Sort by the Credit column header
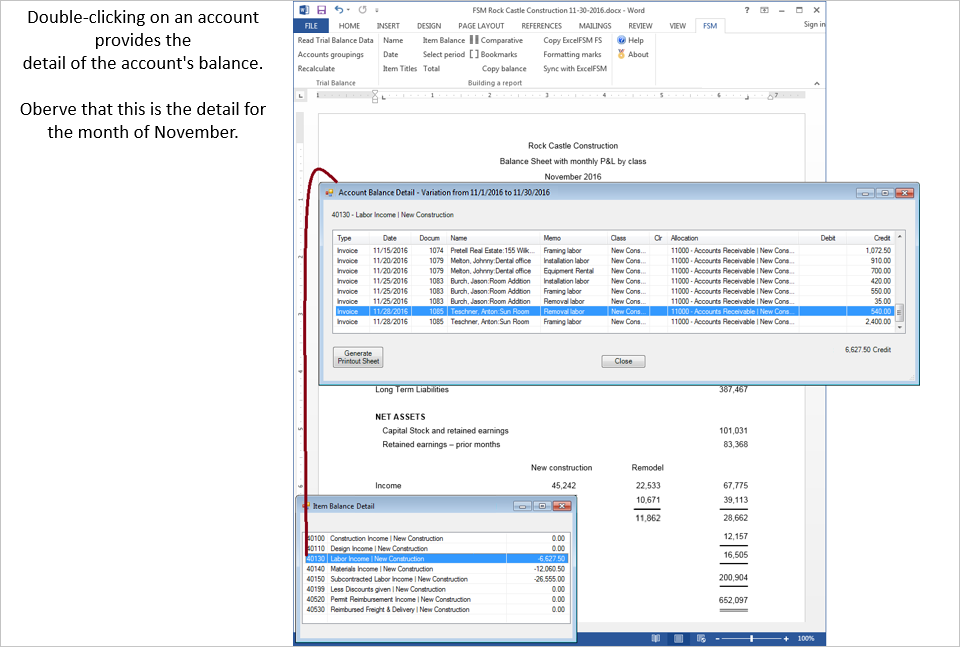 click(869, 238)
